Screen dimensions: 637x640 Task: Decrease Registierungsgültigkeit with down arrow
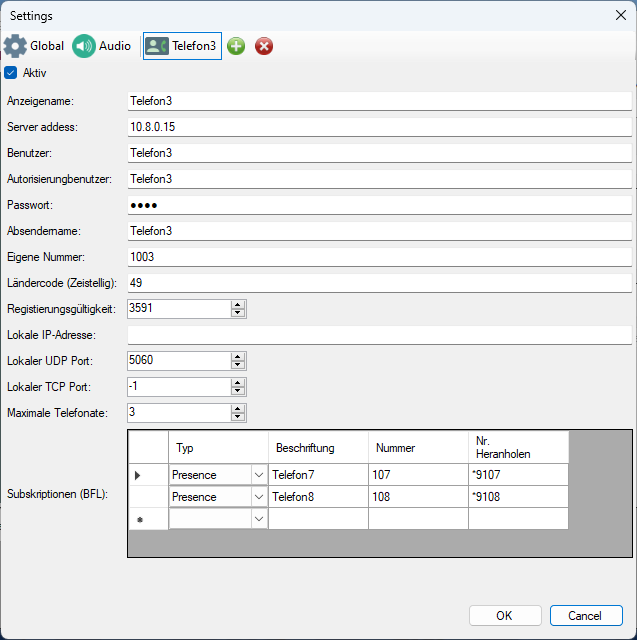[237, 313]
